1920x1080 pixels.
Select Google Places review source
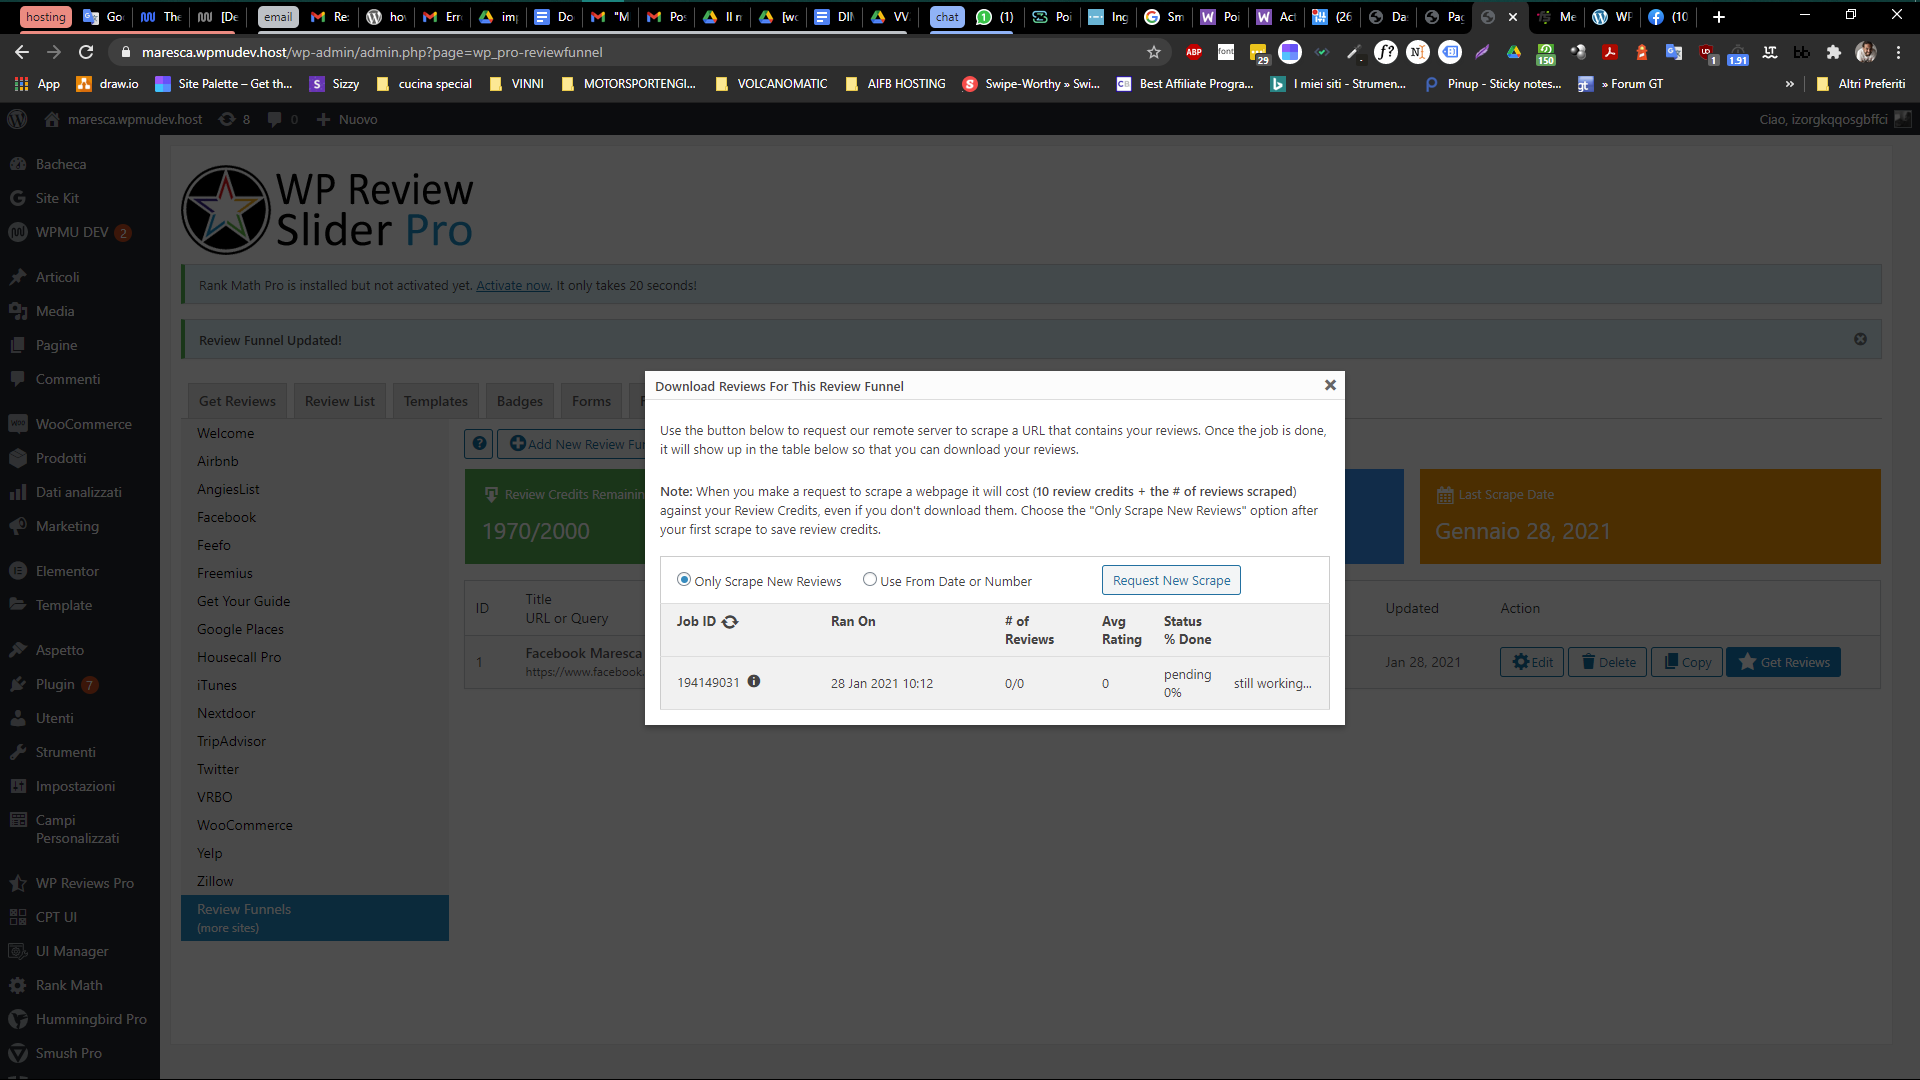tap(240, 629)
